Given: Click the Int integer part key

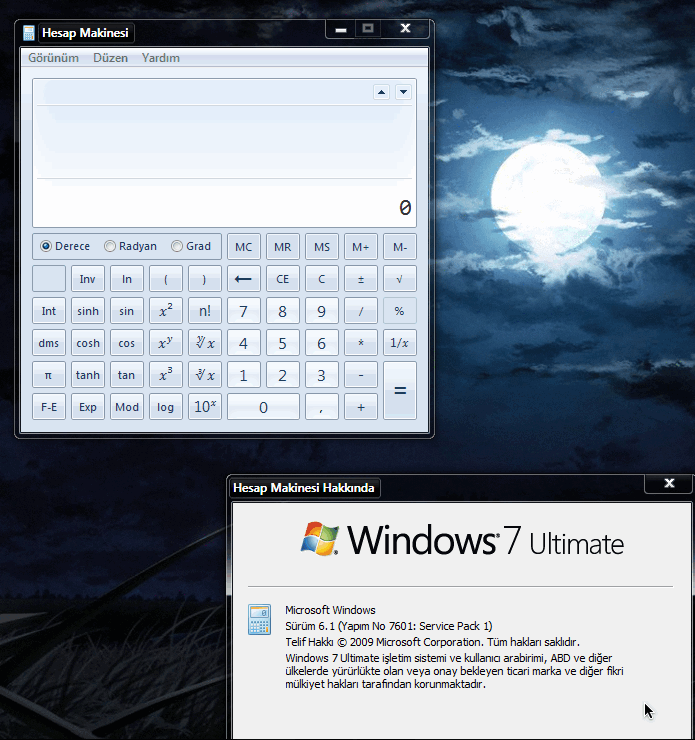Looking at the screenshot, I should click(49, 311).
